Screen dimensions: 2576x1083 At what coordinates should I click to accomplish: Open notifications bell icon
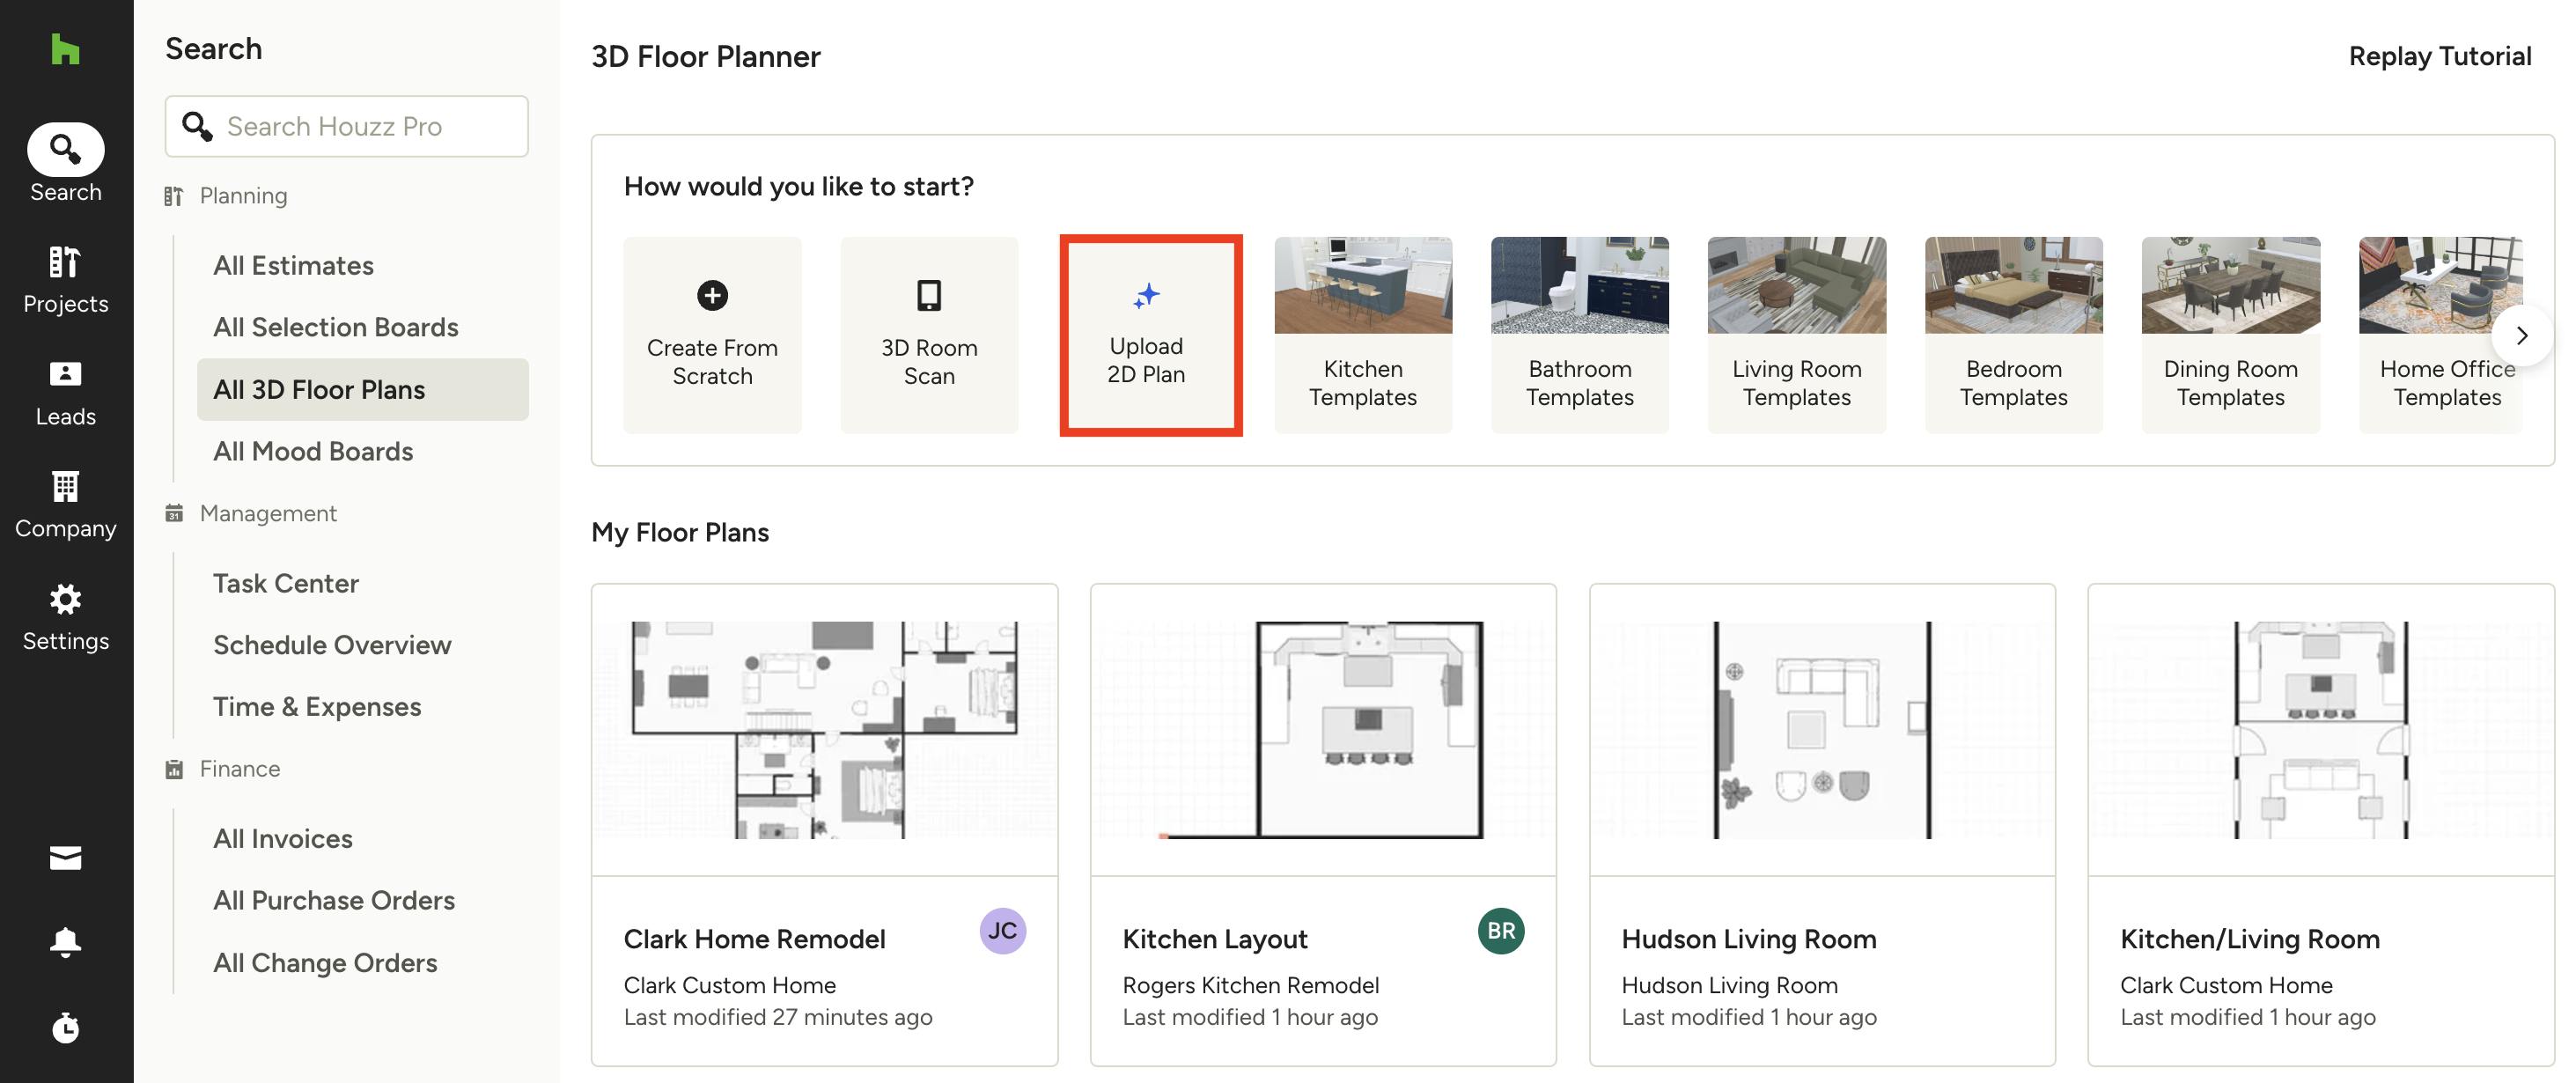point(65,942)
